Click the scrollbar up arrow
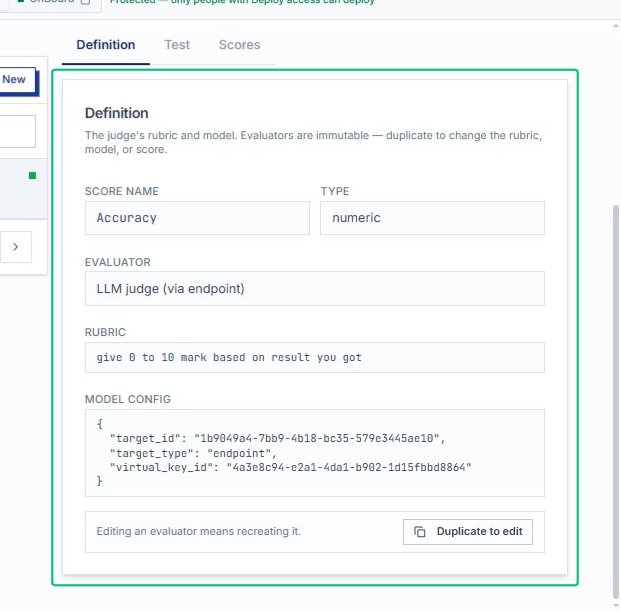This screenshot has width=621, height=611. pos(615,26)
